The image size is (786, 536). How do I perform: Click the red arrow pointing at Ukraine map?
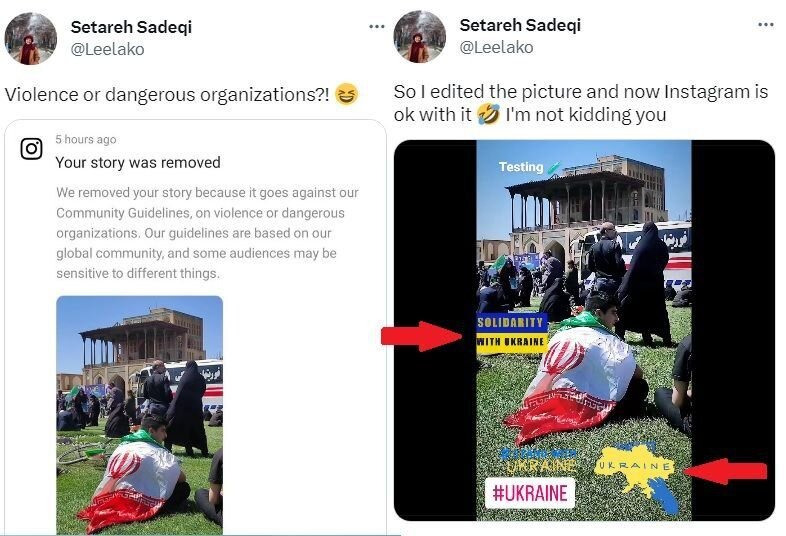725,471
